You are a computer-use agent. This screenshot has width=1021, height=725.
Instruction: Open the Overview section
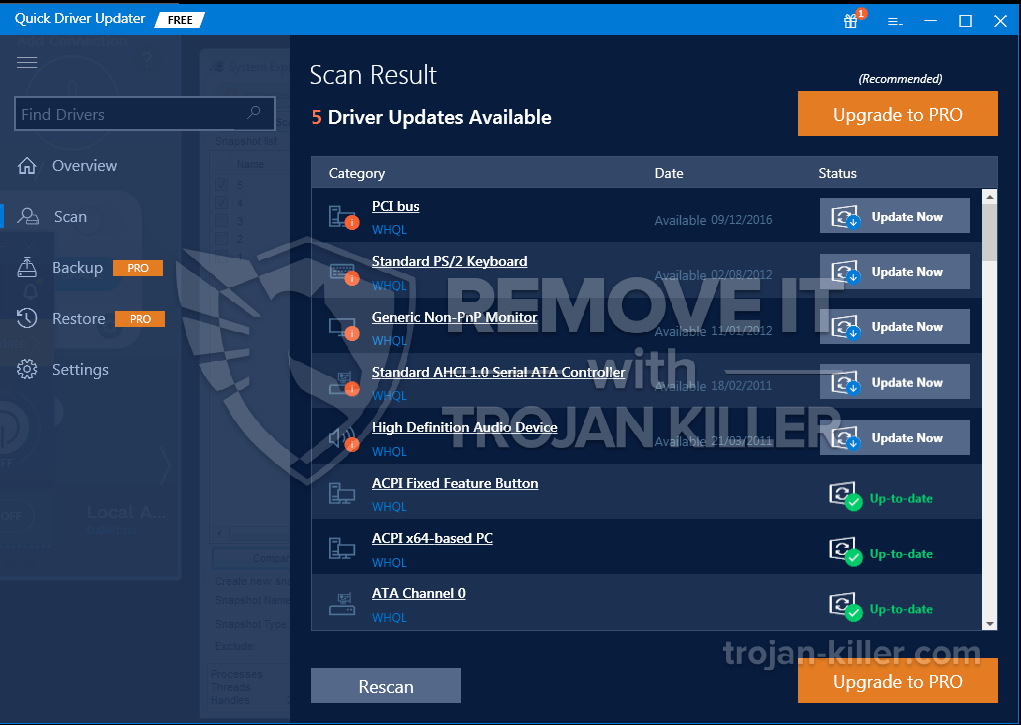tap(85, 165)
